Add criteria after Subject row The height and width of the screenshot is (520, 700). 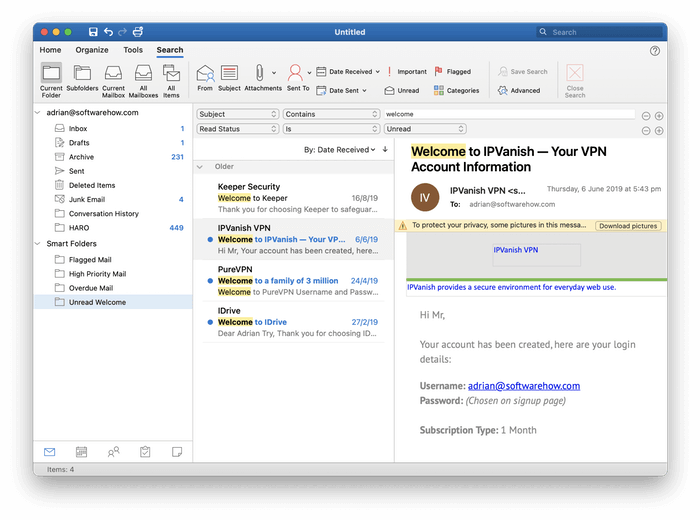coord(658,116)
